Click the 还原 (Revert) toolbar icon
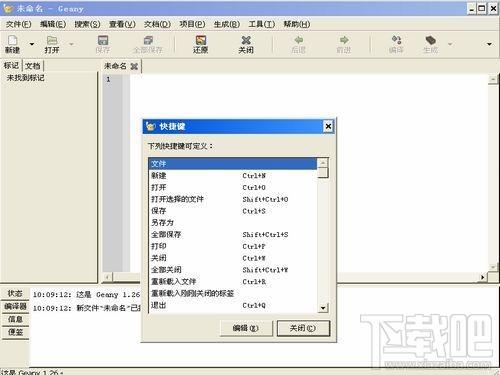The height and width of the screenshot is (375, 500). [200, 44]
